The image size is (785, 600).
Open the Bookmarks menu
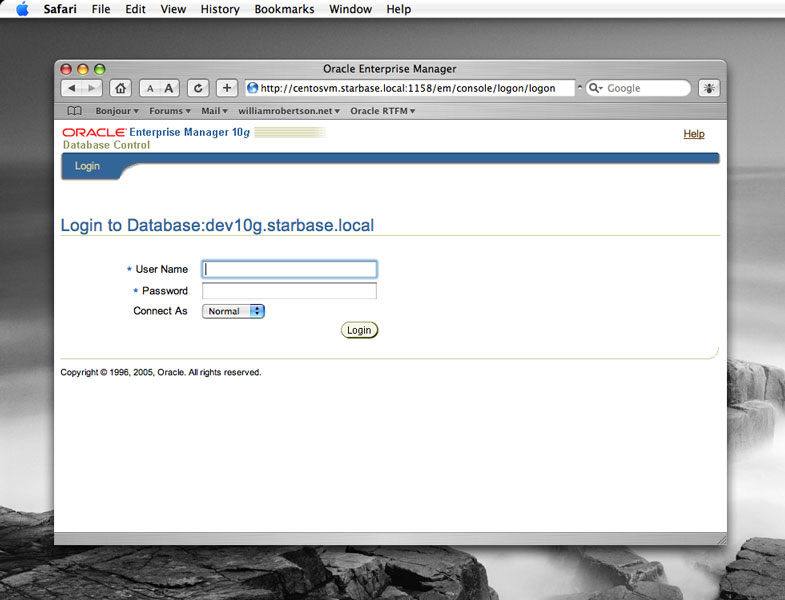pos(284,9)
